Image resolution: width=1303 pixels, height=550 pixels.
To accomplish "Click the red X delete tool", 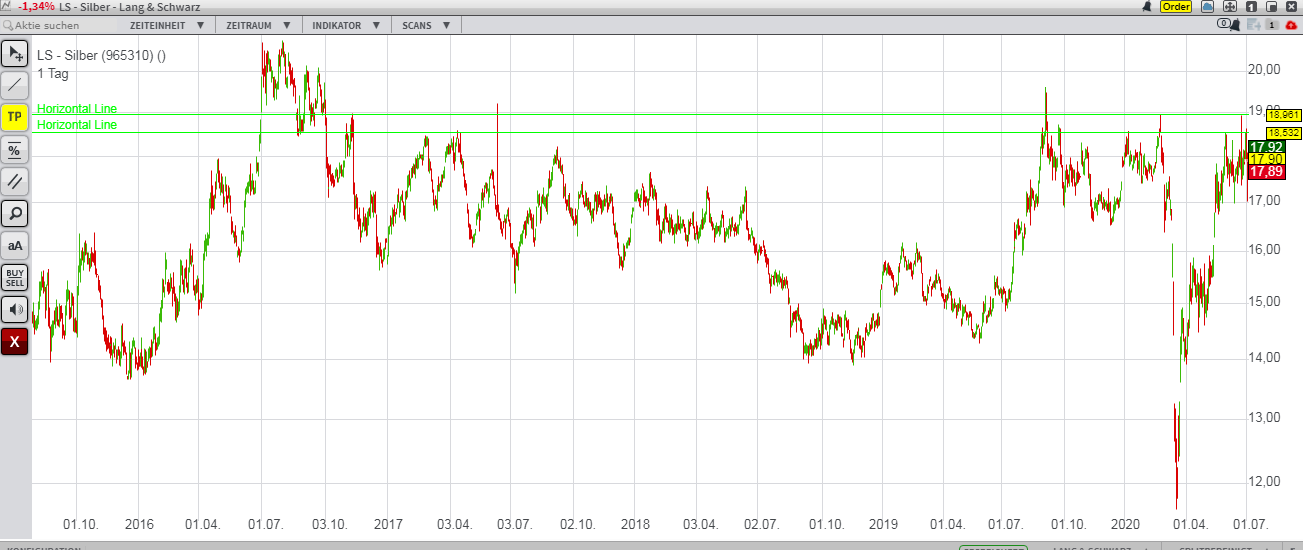I will [x=14, y=341].
